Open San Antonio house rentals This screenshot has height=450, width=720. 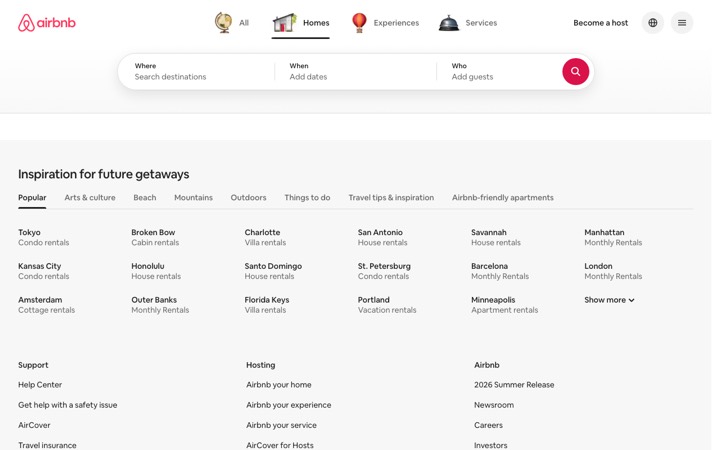click(x=382, y=237)
